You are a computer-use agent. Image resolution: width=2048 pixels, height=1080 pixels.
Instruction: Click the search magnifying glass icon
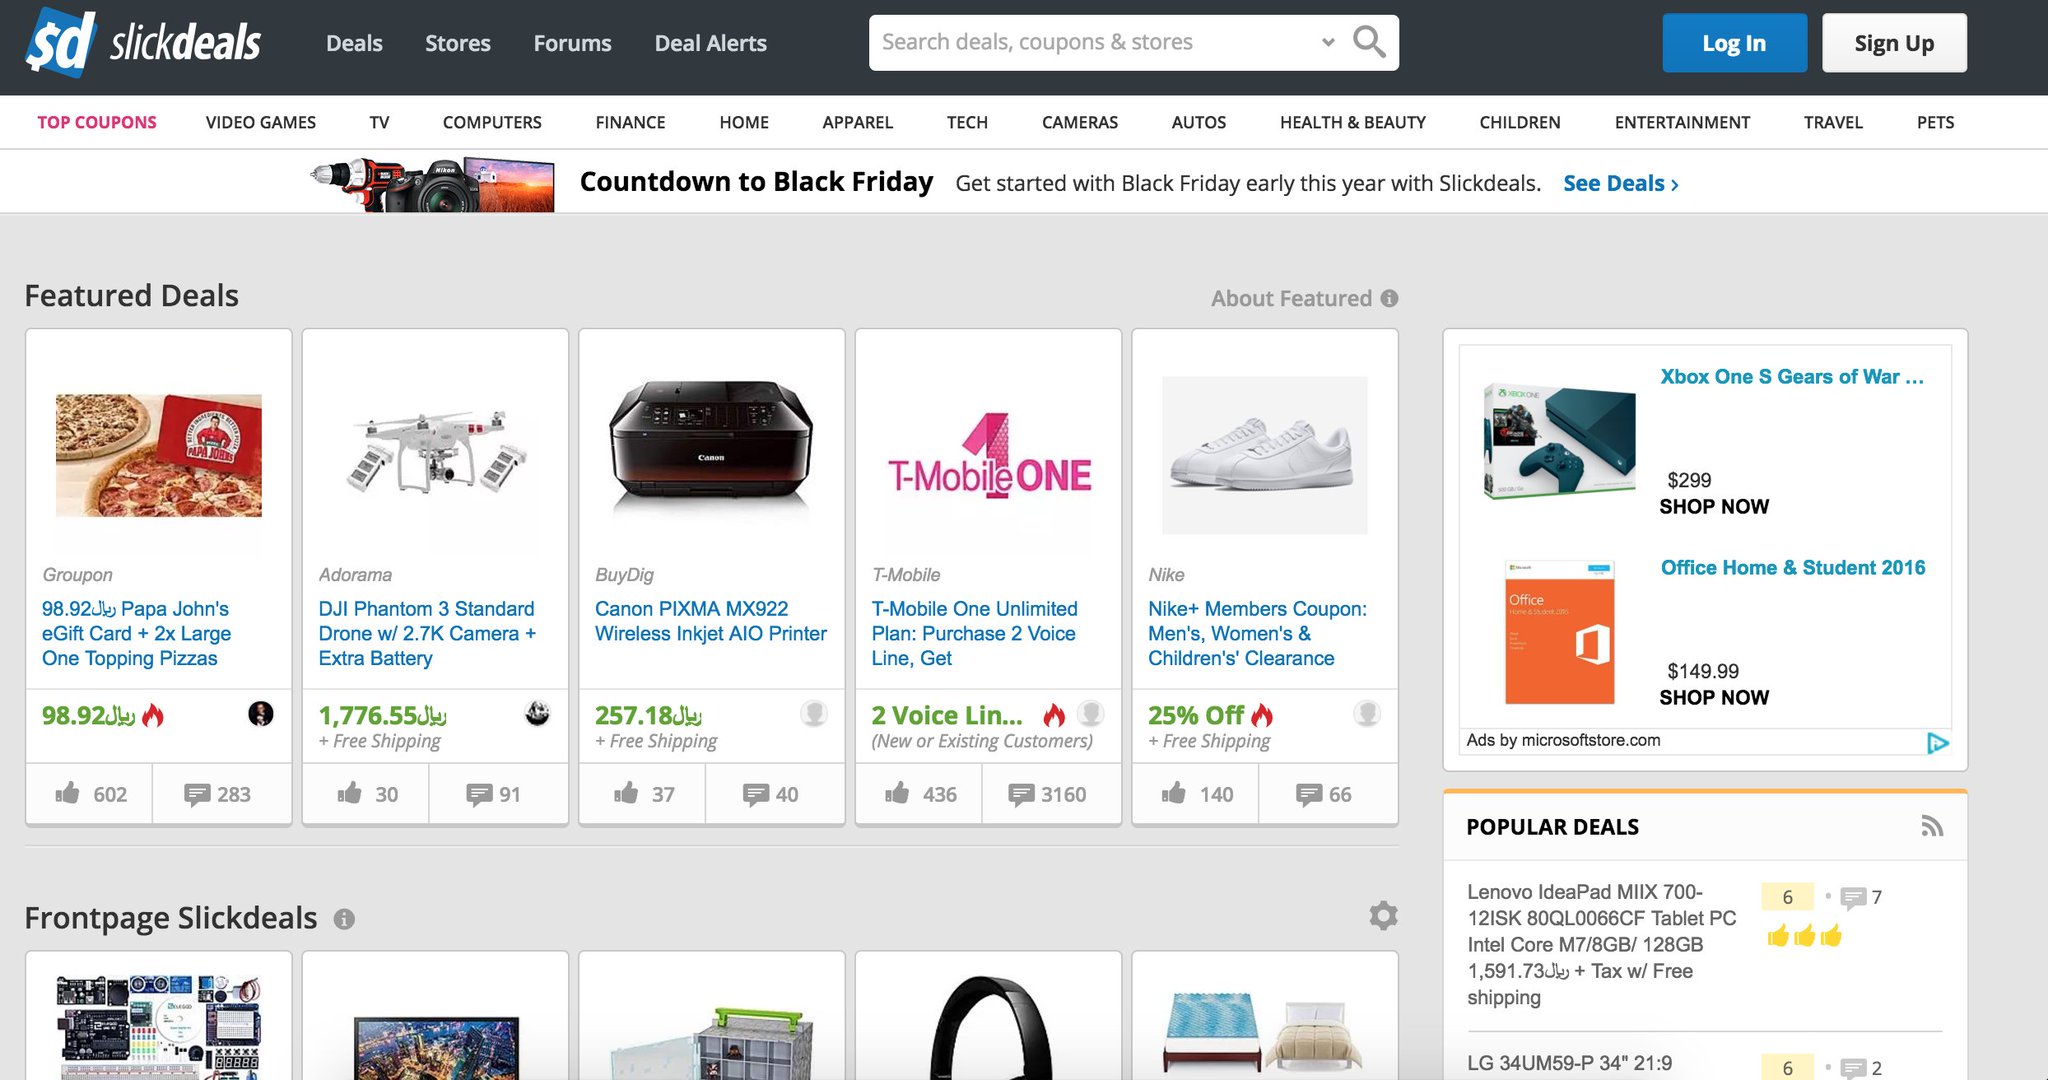[1368, 42]
